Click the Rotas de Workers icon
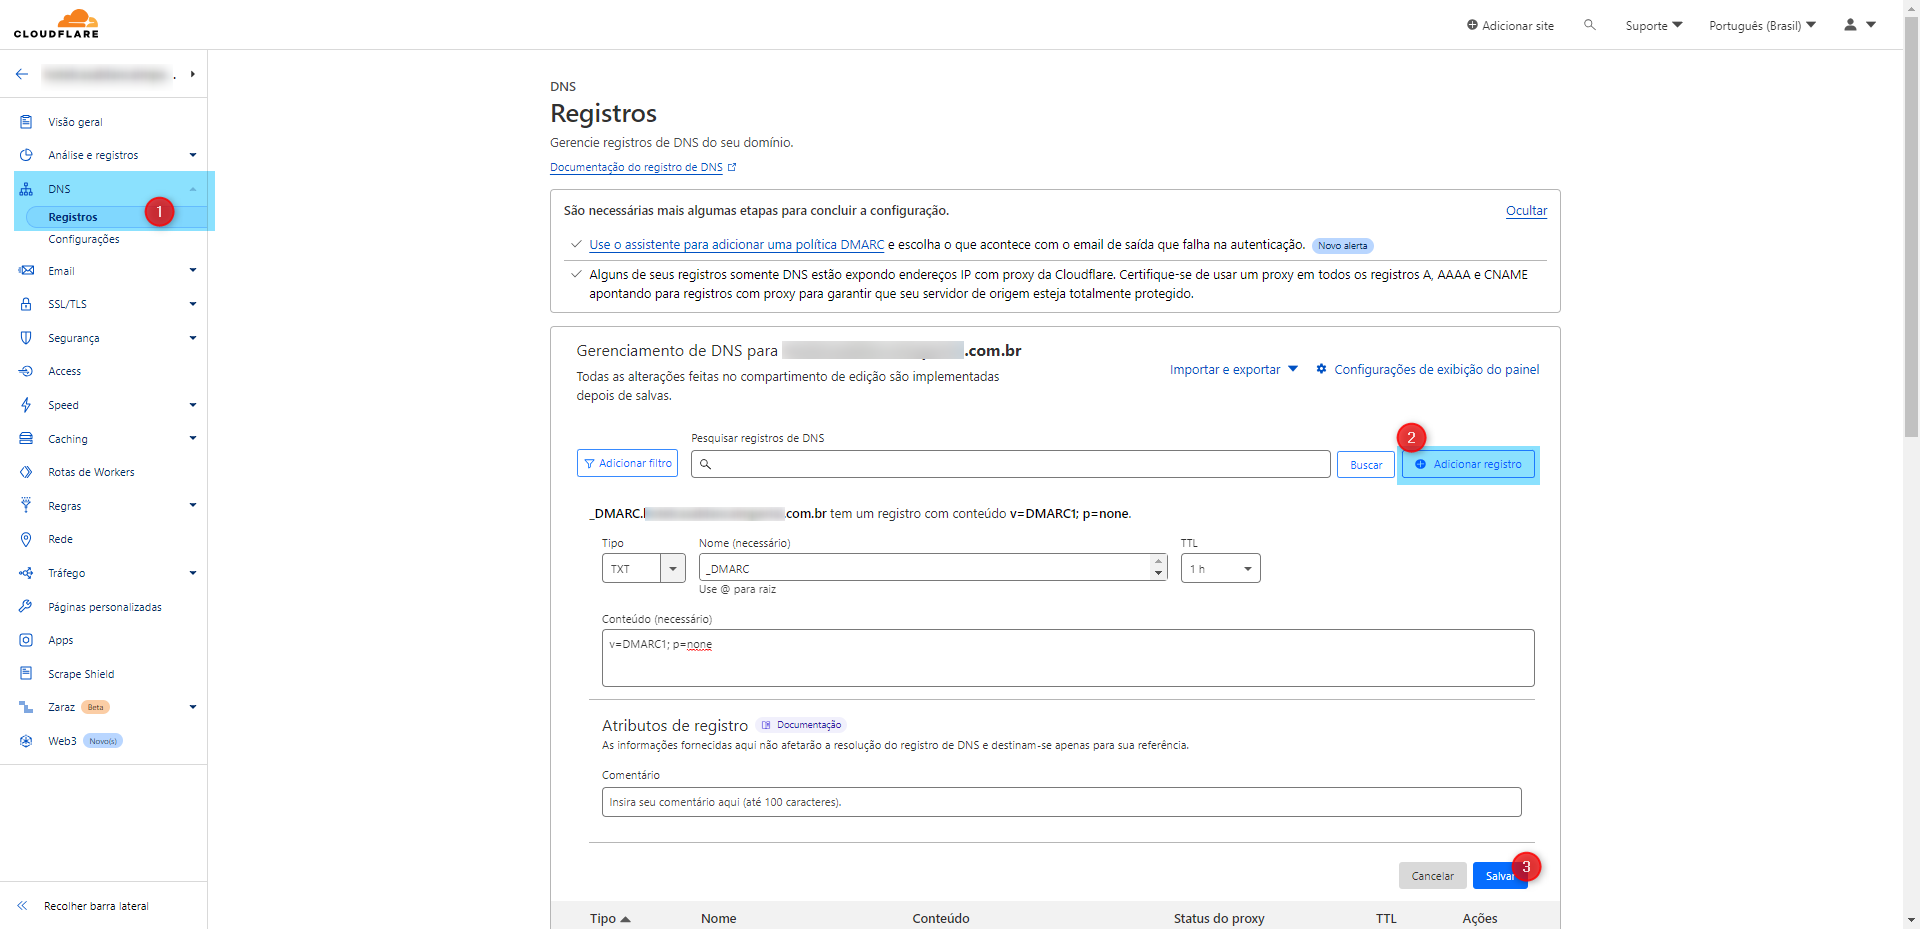The image size is (1920, 929). tap(26, 472)
